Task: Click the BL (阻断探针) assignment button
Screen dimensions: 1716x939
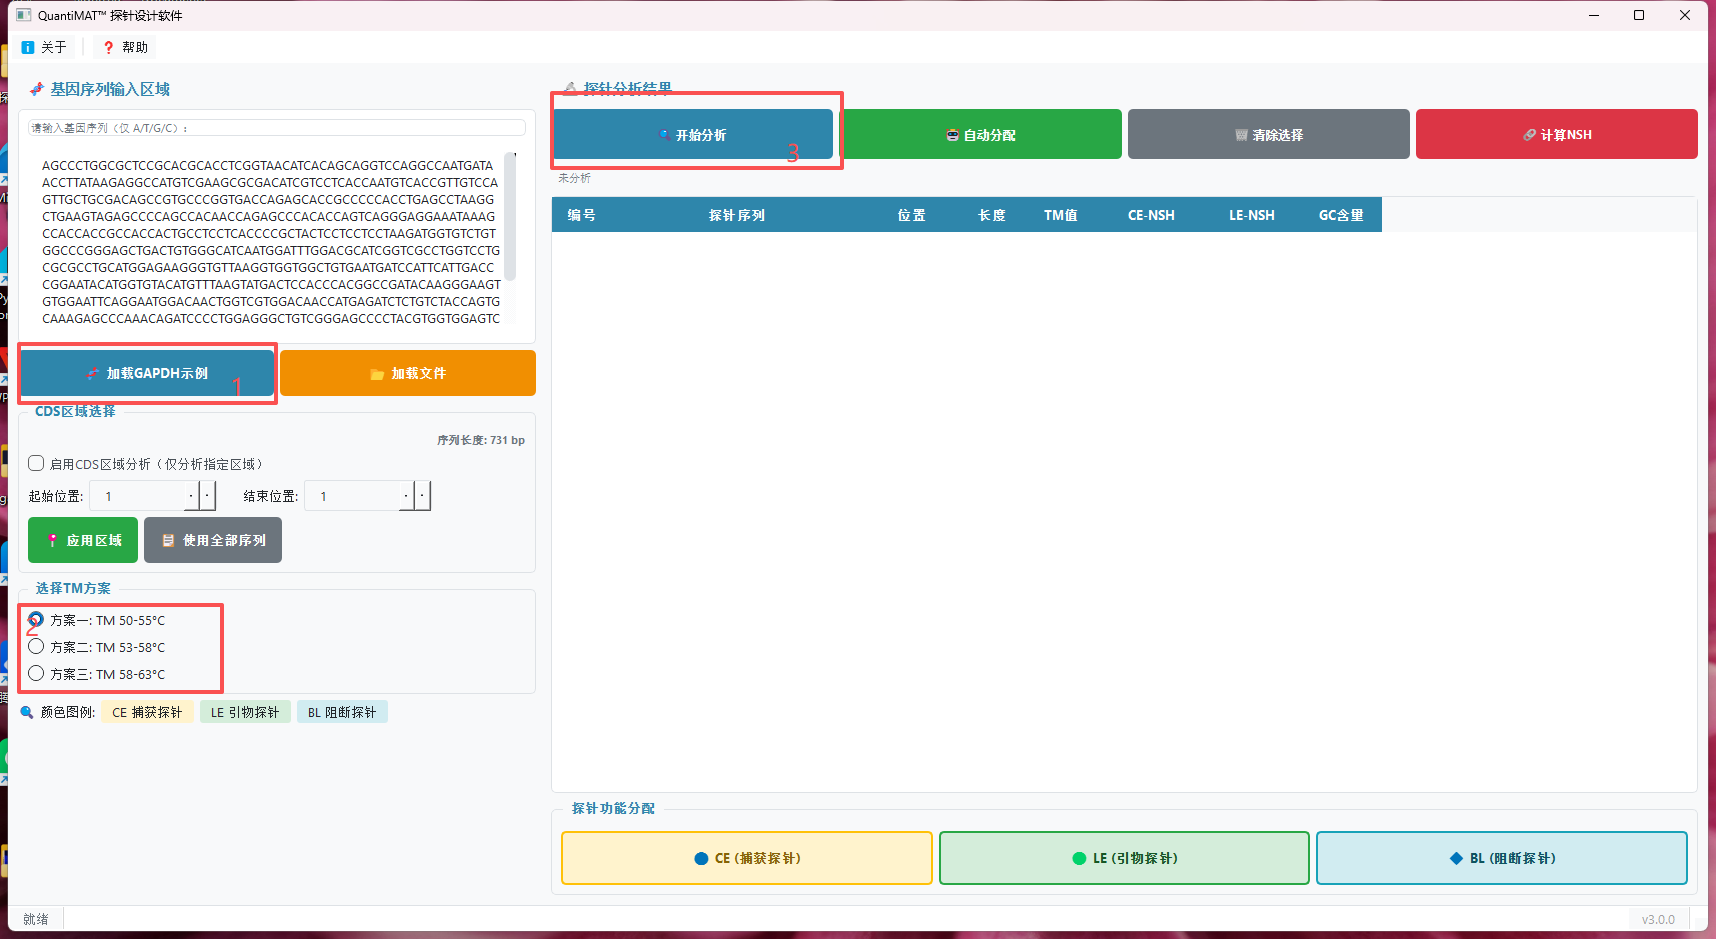Action: click(1501, 857)
